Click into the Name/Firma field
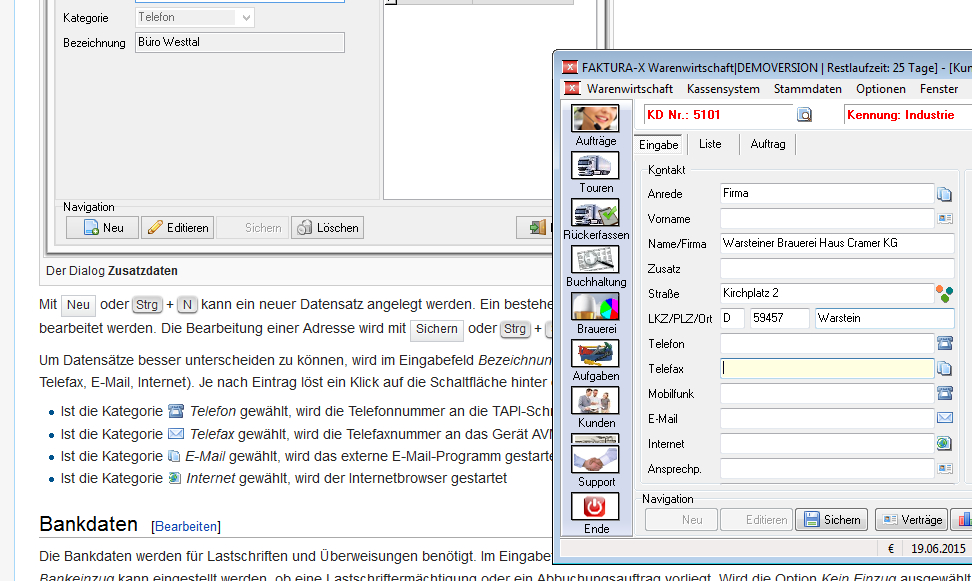Viewport: 972px width, 581px height. point(837,243)
